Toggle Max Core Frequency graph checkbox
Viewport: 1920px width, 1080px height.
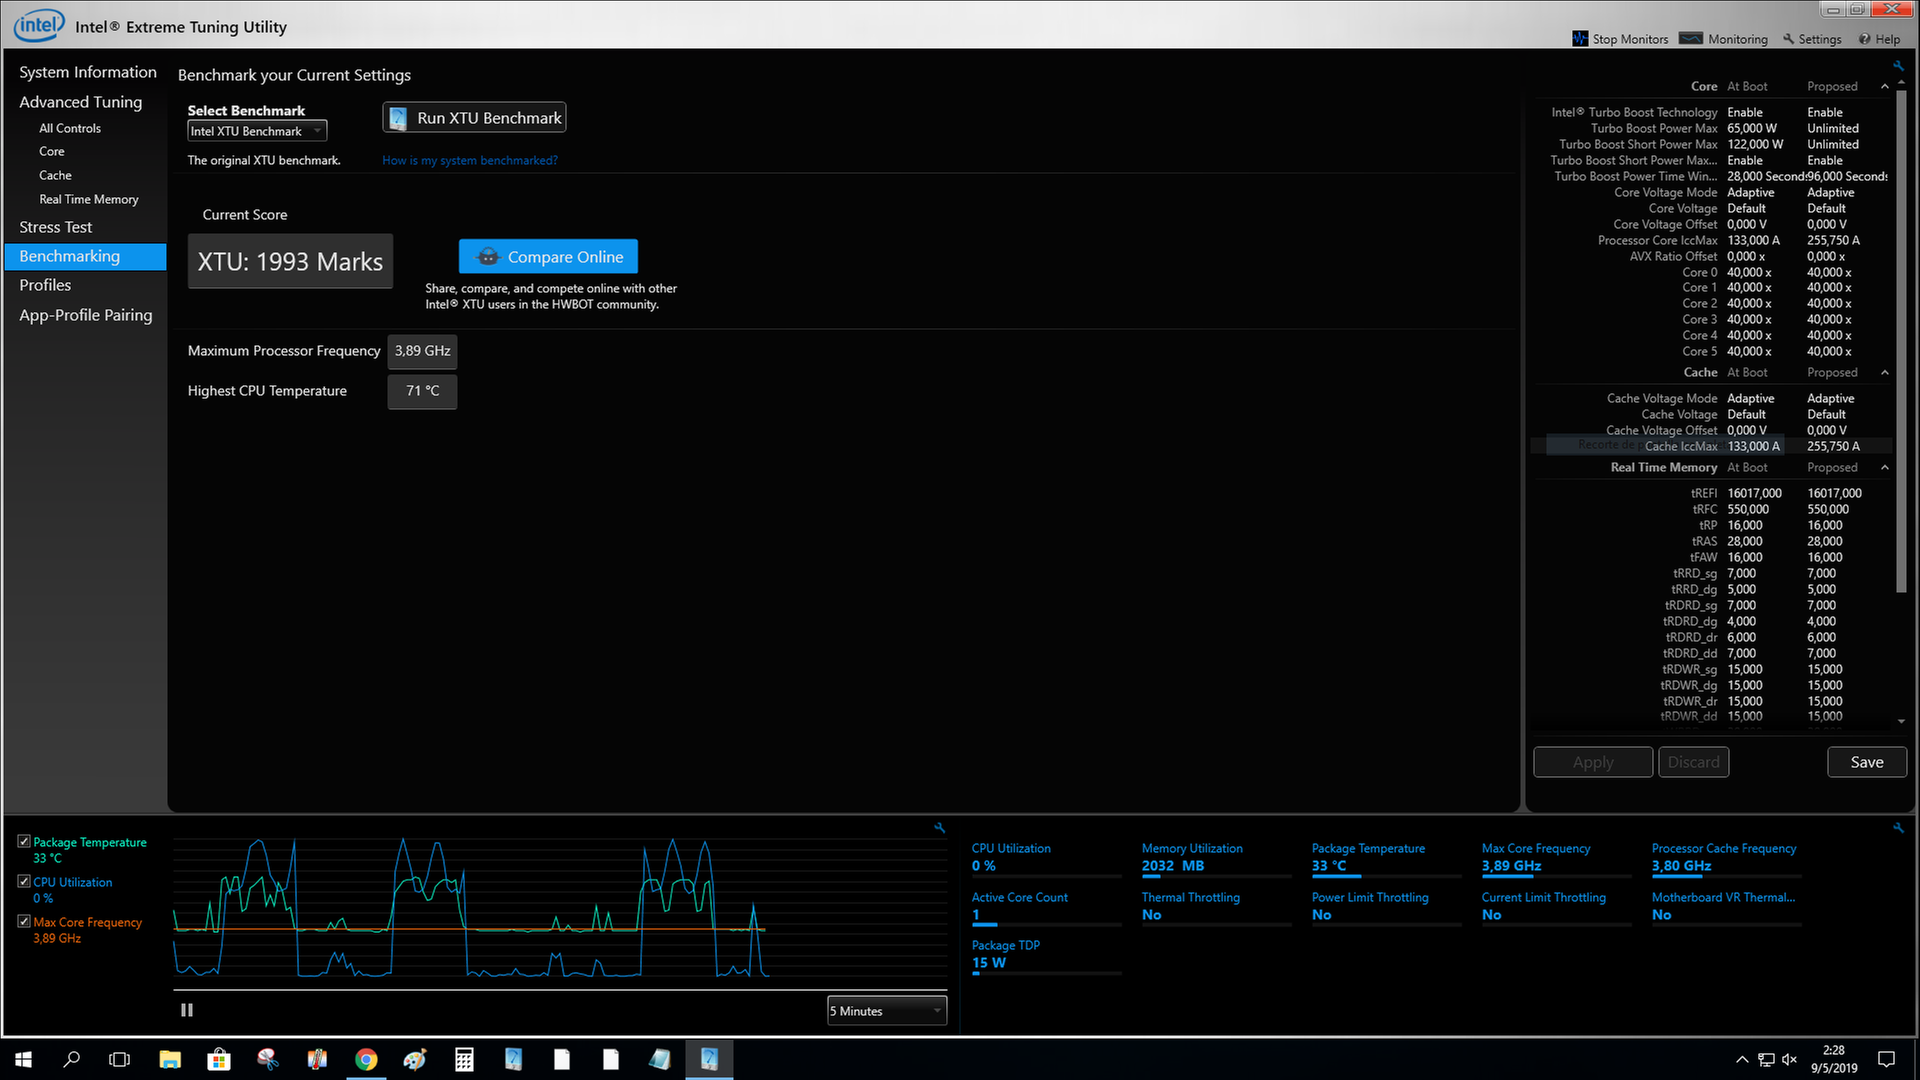tap(24, 922)
